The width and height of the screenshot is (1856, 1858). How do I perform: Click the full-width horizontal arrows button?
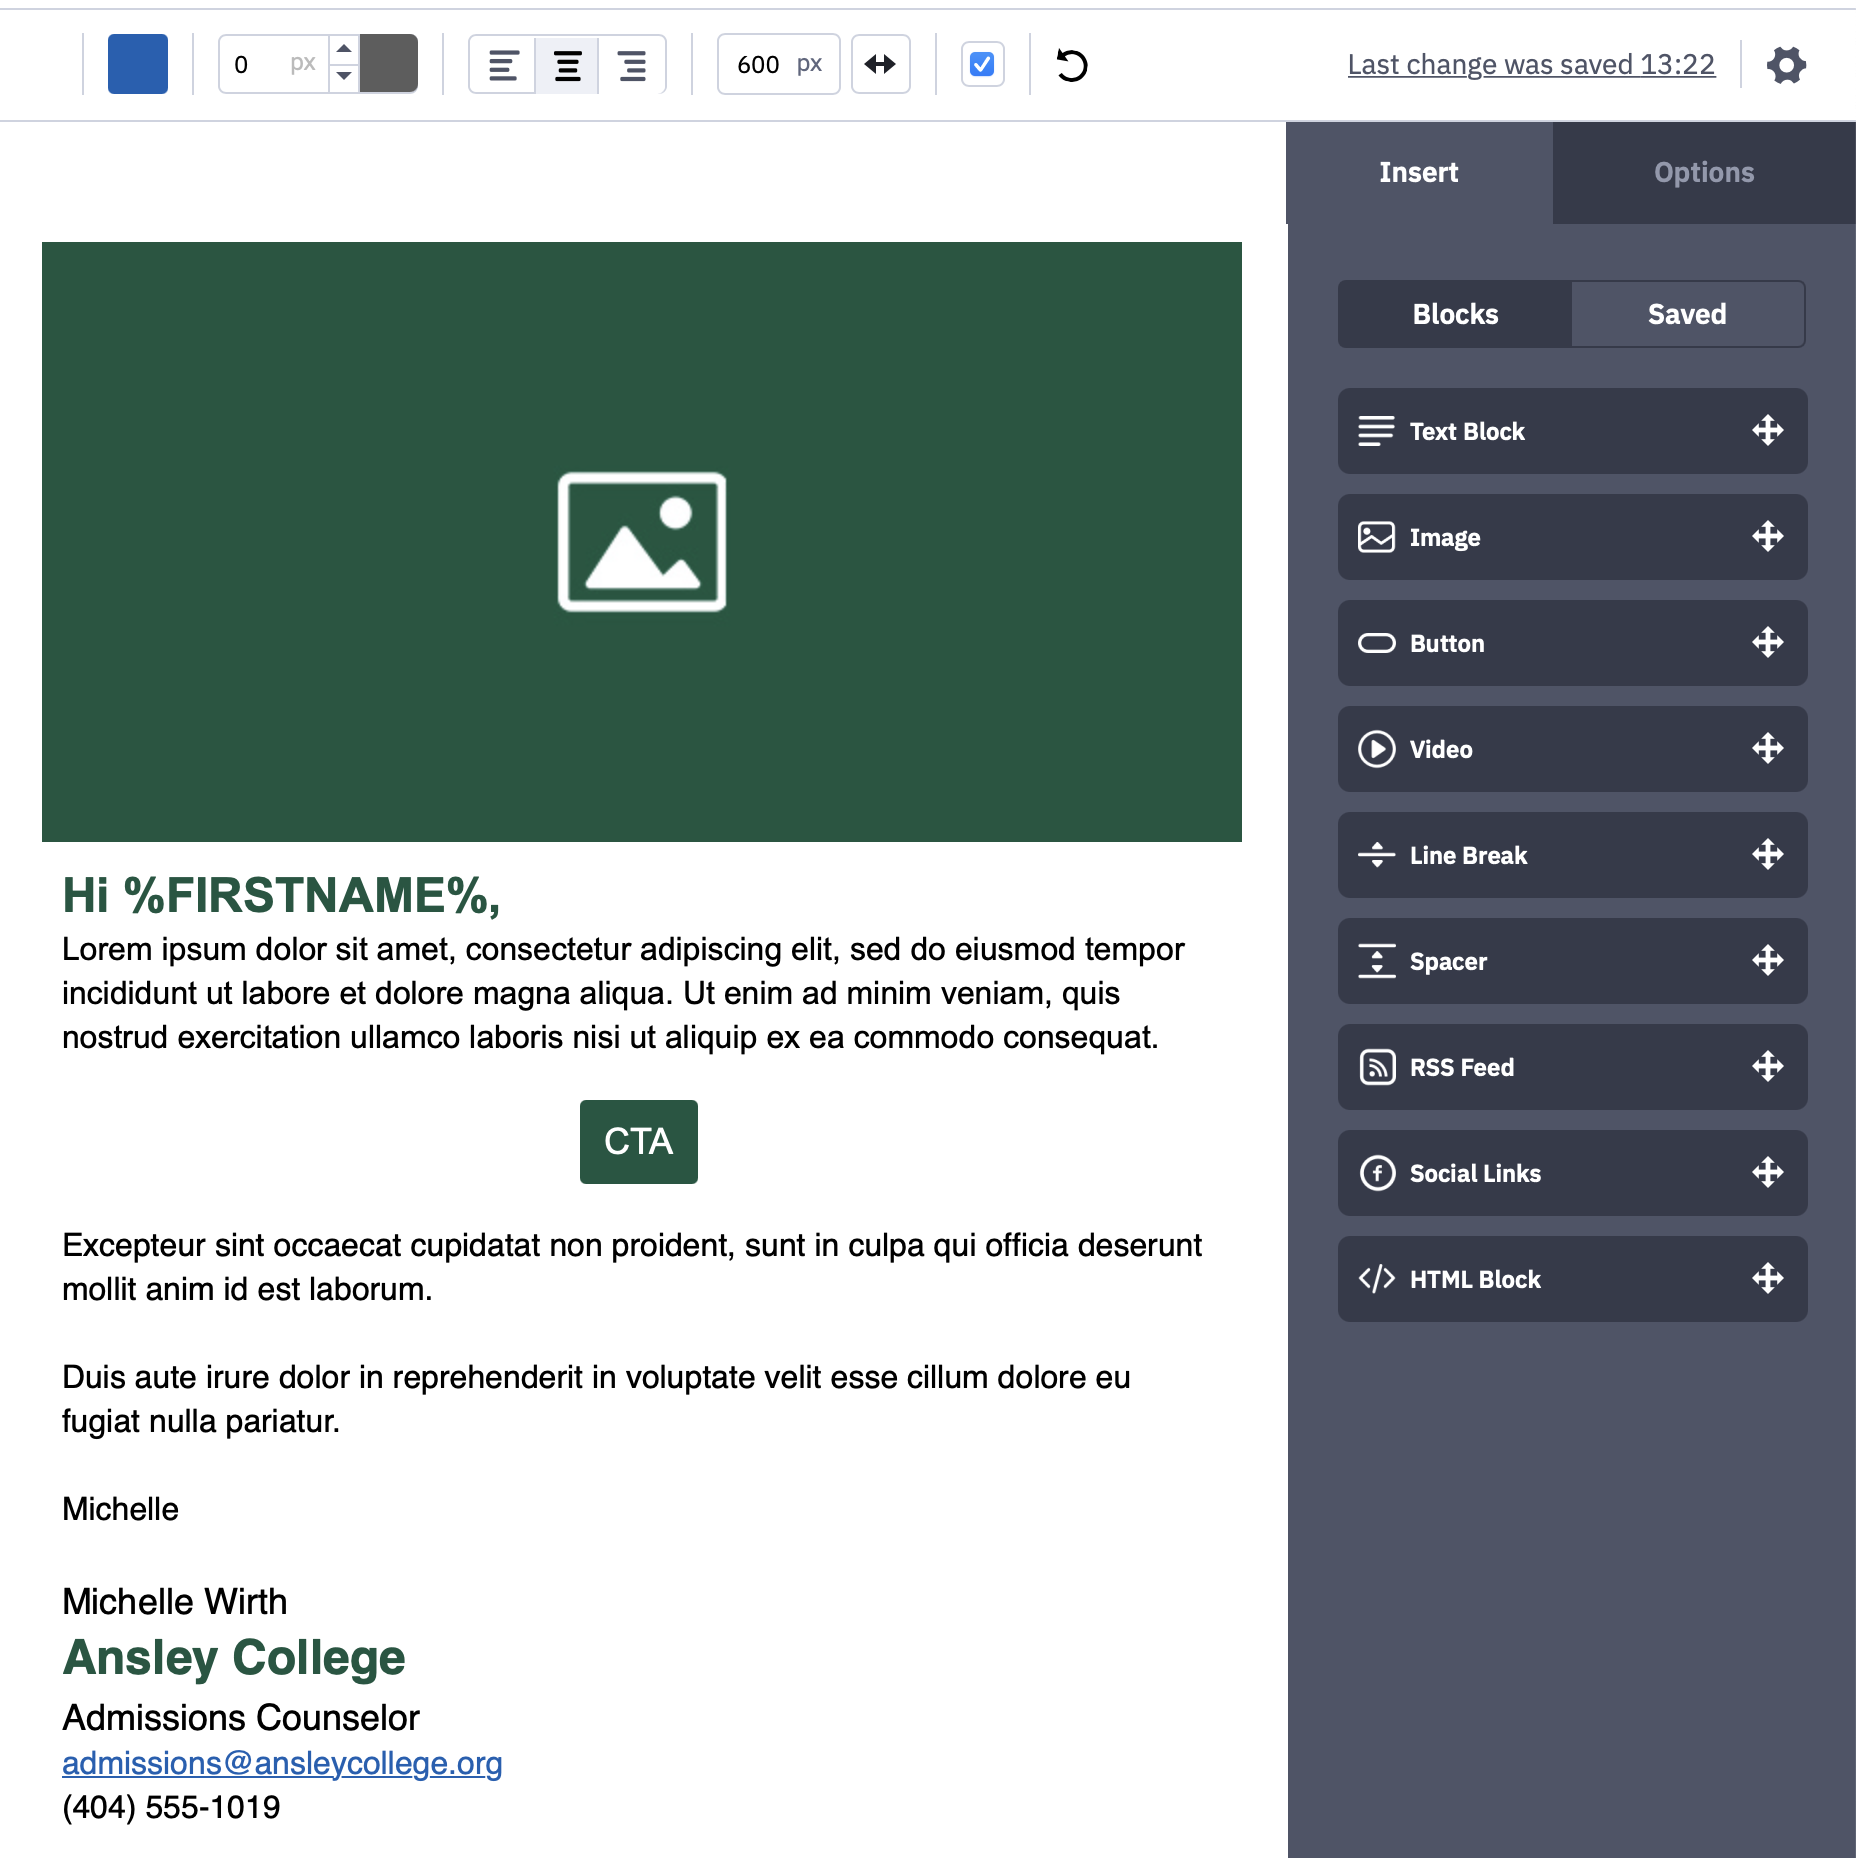pyautogui.click(x=880, y=64)
